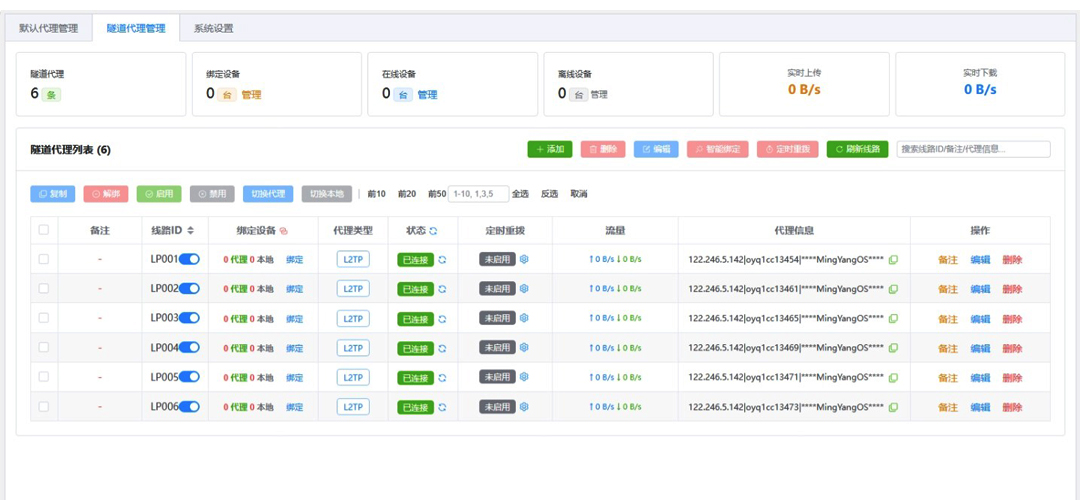Click 备注 action for row LP002
This screenshot has height=500, width=1080.
948,289
